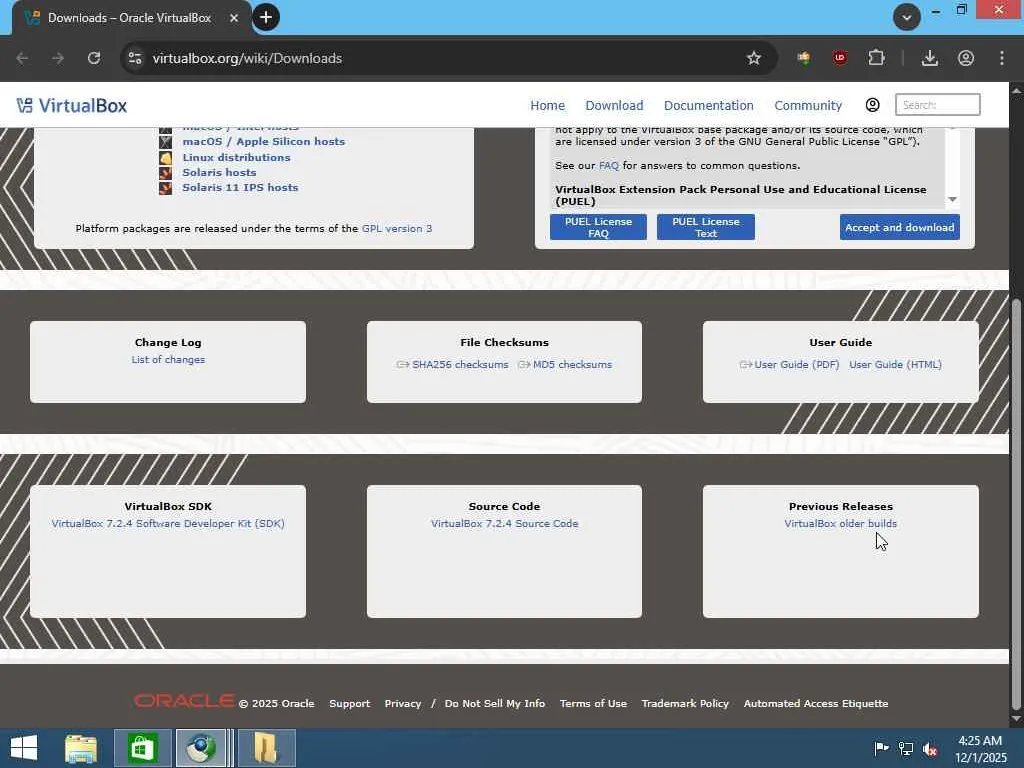Image resolution: width=1024 pixels, height=768 pixels.
Task: Open the uBlock Origin extension icon
Action: pos(840,58)
